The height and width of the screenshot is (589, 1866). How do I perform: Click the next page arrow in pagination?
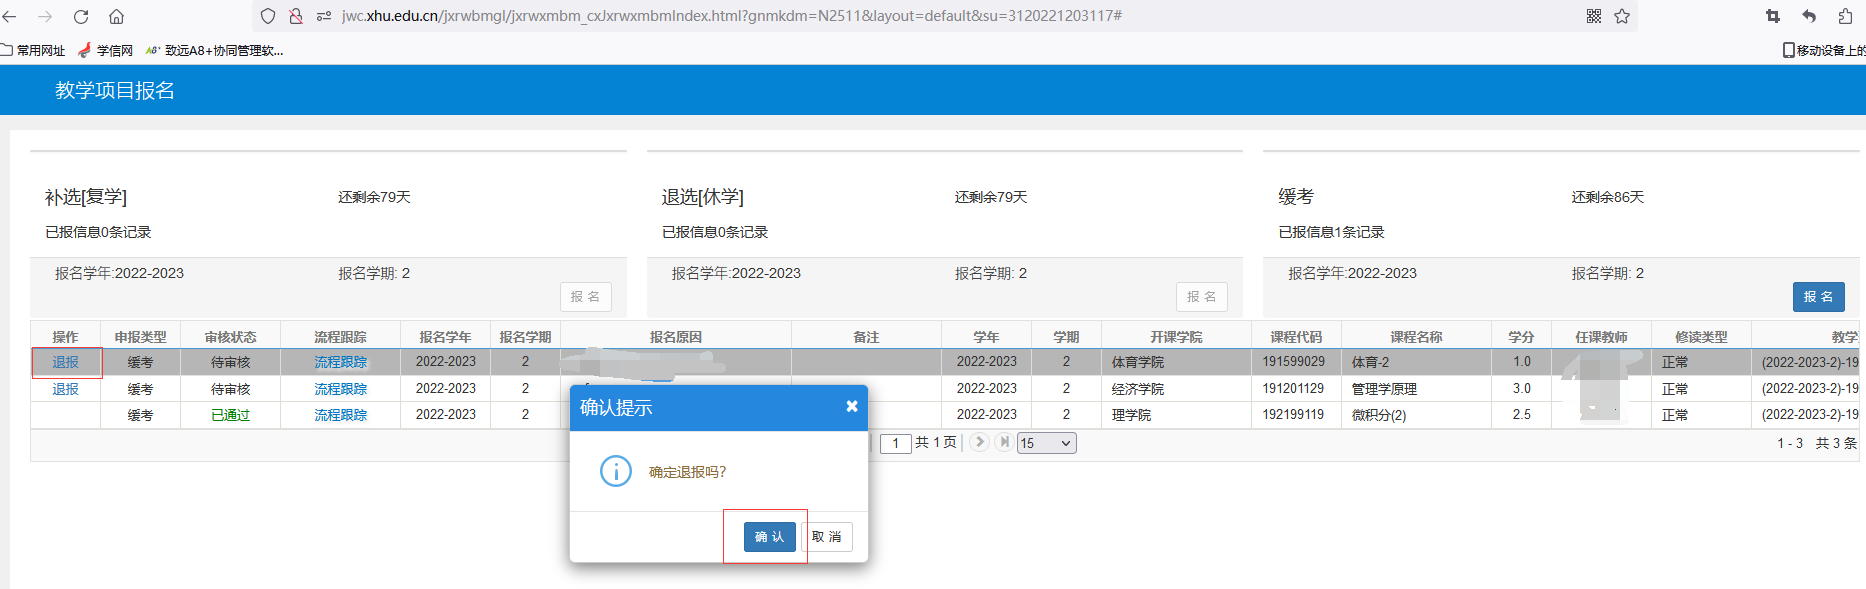click(x=979, y=442)
